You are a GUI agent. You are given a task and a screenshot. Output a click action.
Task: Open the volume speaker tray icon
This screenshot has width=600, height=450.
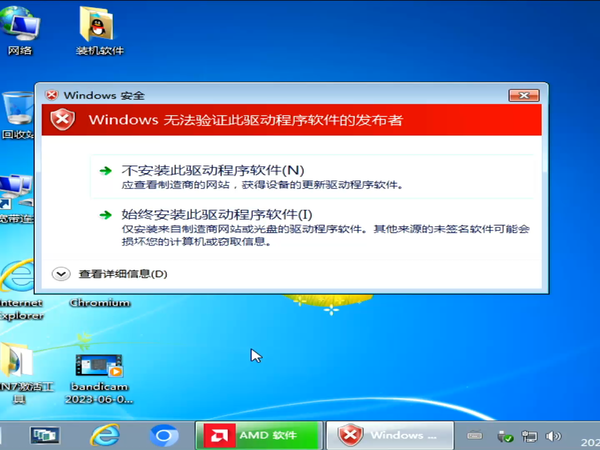tap(553, 436)
